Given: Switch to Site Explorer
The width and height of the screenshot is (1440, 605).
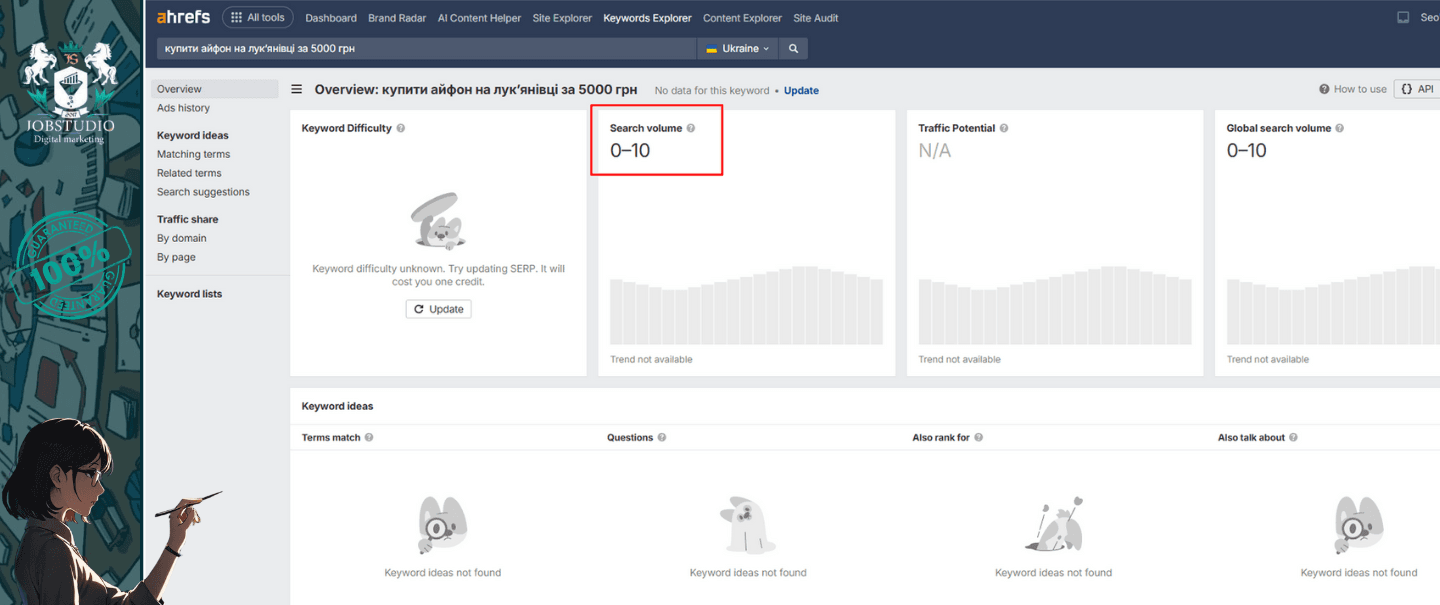Looking at the screenshot, I should [562, 18].
